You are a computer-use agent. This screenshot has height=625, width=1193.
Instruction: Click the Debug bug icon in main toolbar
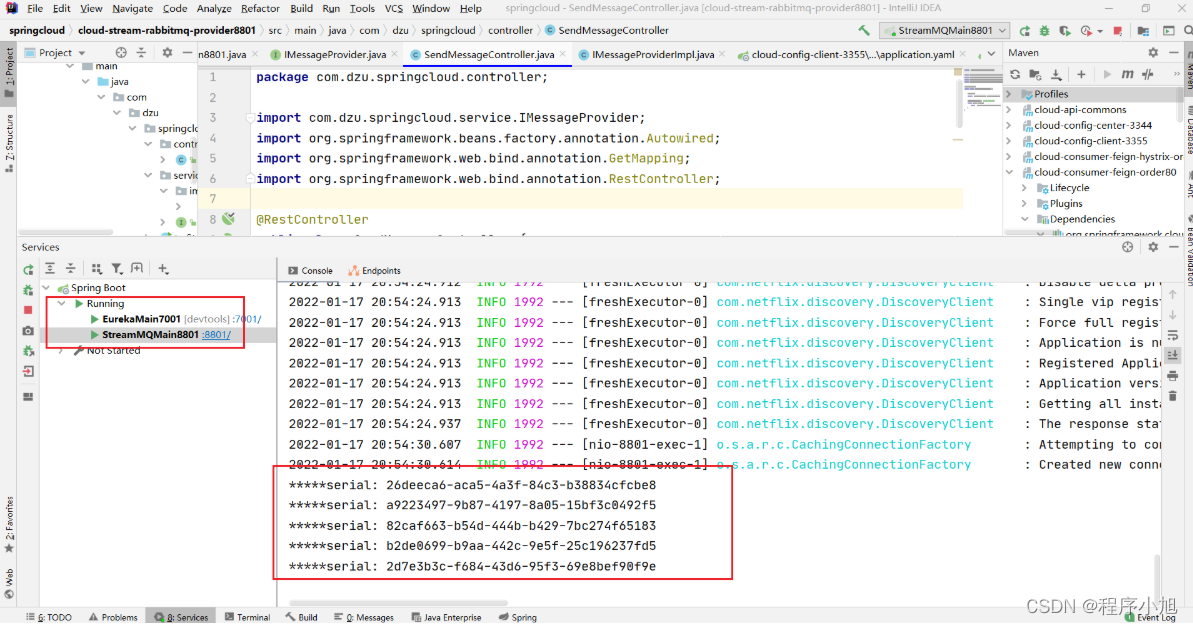(x=1045, y=30)
